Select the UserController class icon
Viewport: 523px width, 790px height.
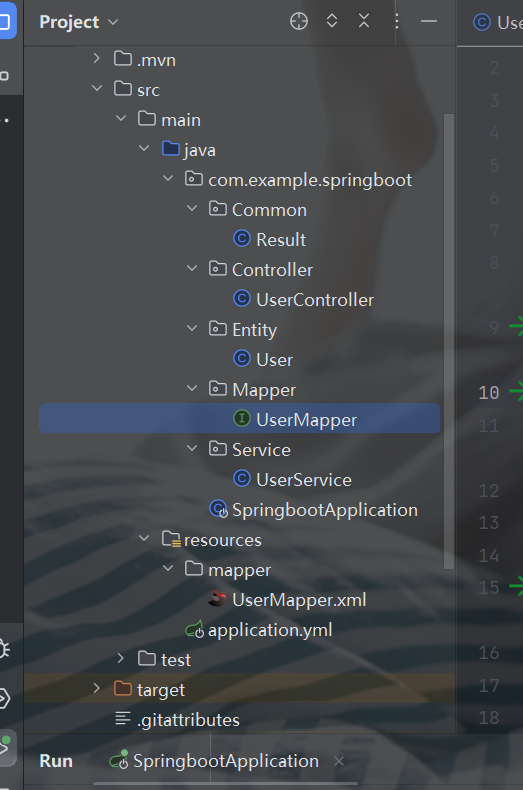pos(242,299)
